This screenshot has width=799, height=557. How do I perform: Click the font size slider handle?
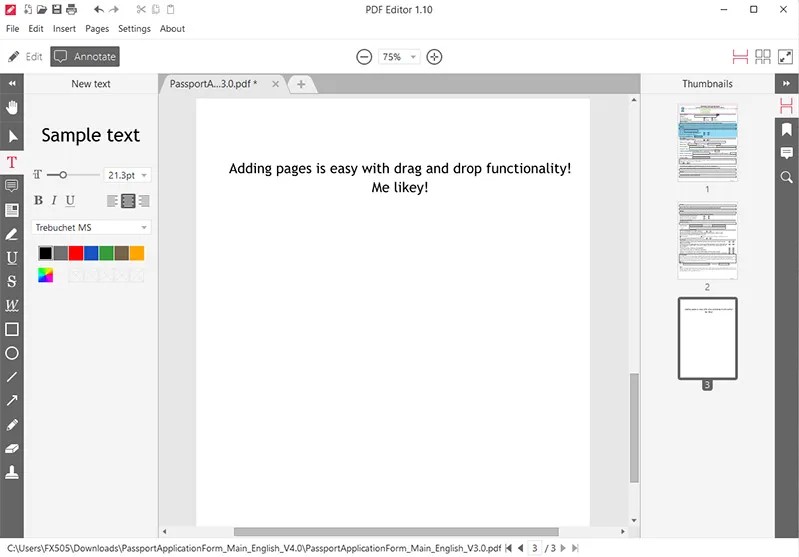[63, 175]
